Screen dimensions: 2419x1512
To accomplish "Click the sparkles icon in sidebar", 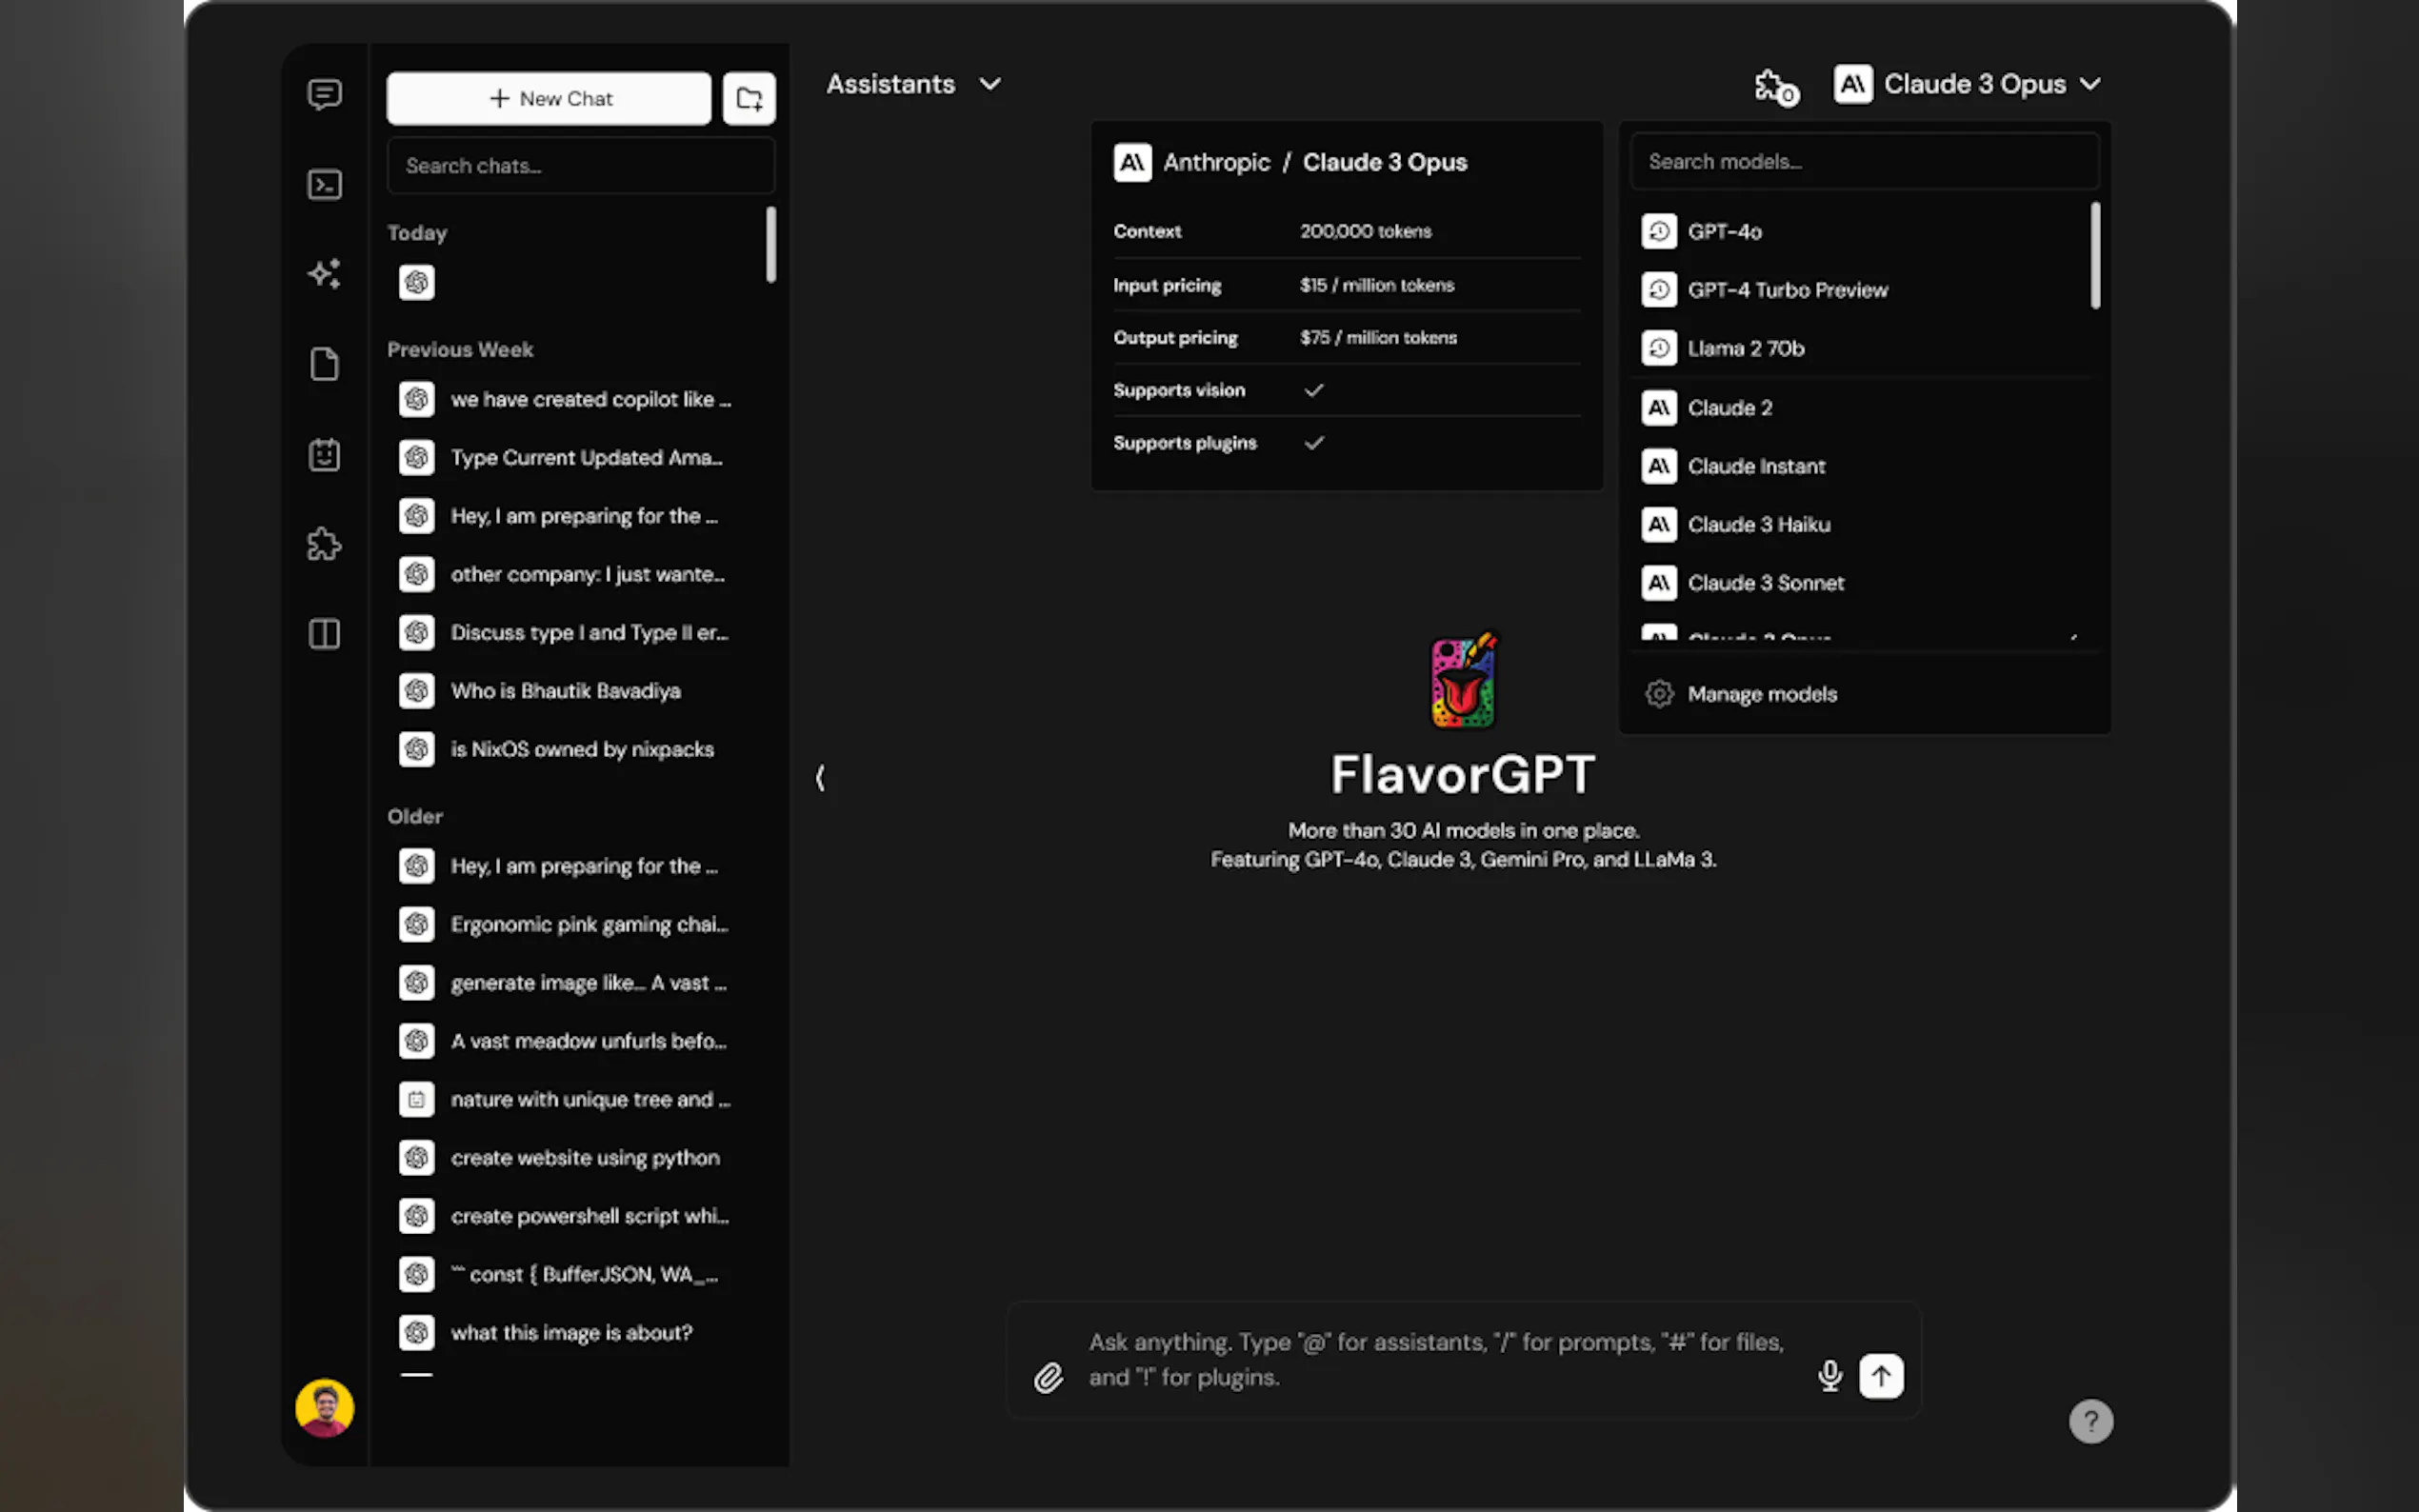I will click(x=324, y=274).
